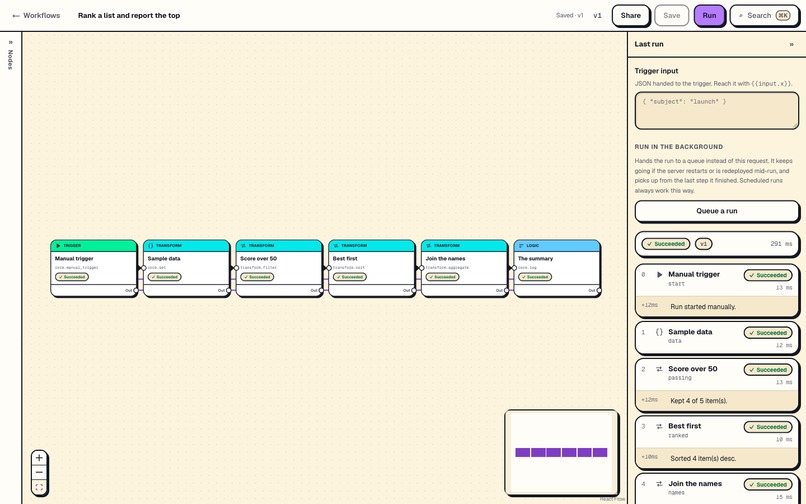
Task: Click Succeeded badge of Sample data log step
Action: coord(768,333)
